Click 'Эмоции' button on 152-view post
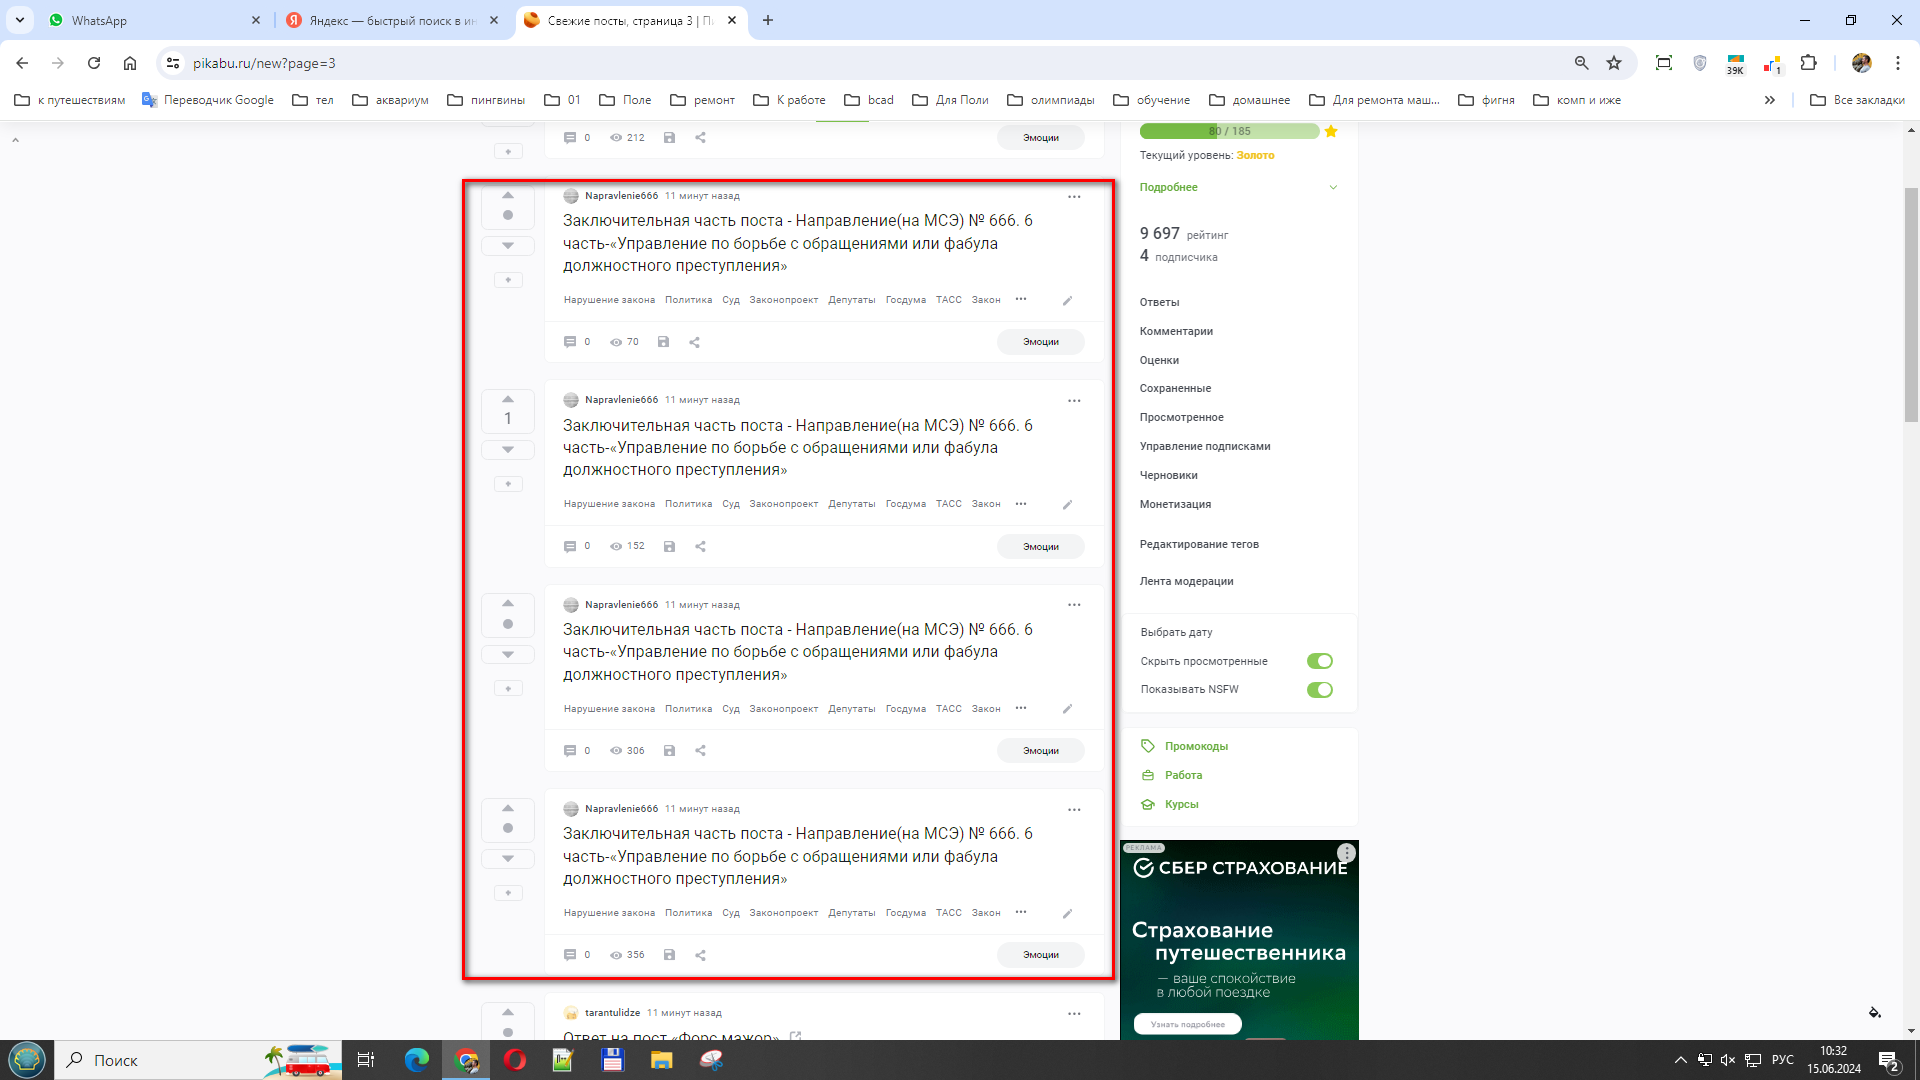 1040,547
